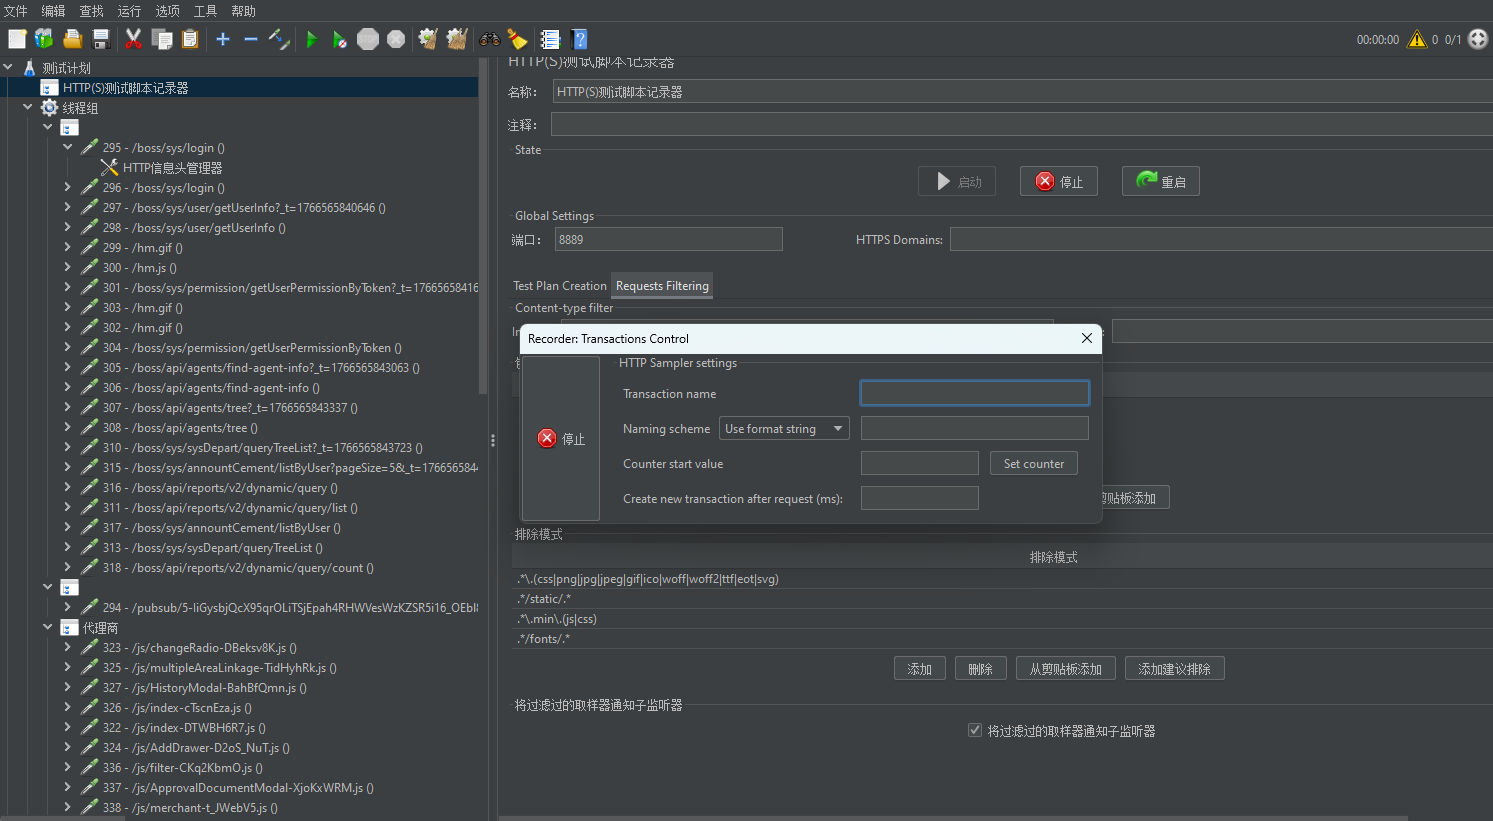Click the Cut scissors icon

click(x=133, y=39)
